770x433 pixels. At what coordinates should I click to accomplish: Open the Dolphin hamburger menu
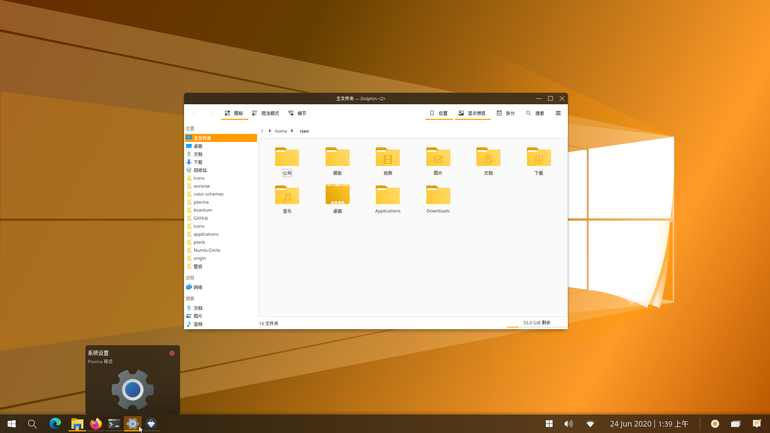pos(558,113)
